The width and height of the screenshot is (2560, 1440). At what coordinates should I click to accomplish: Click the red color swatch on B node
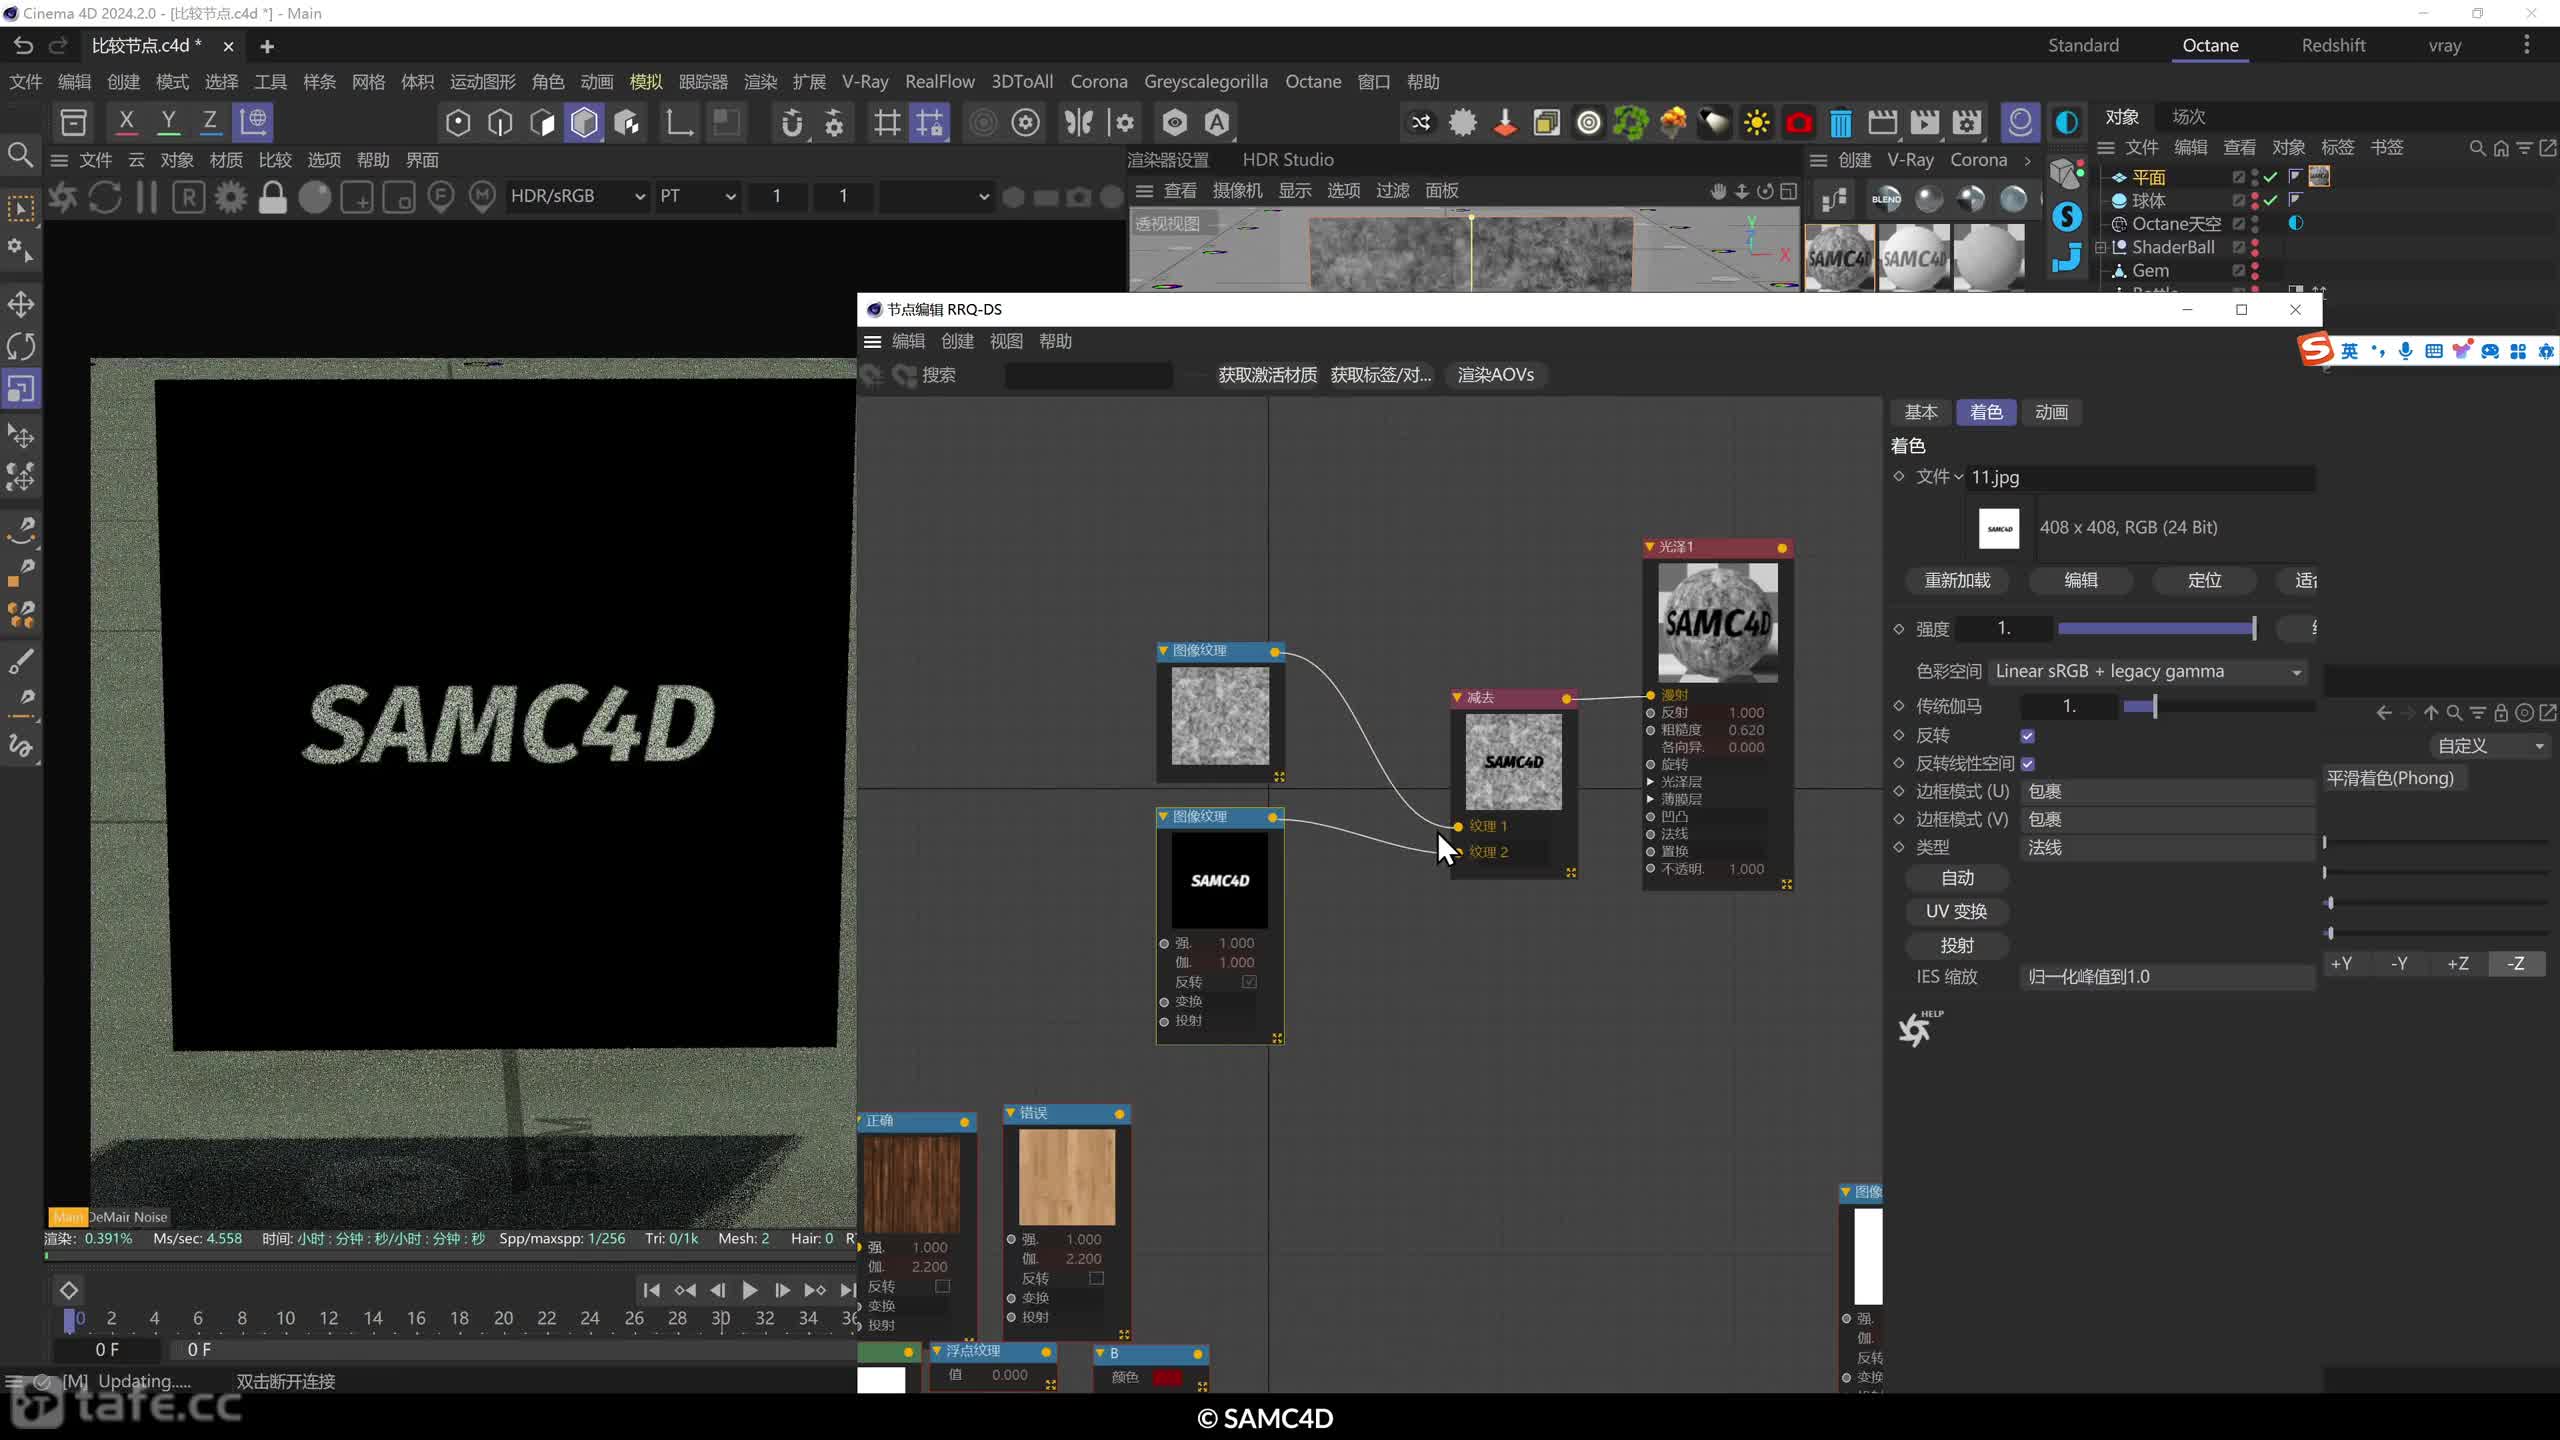pyautogui.click(x=1166, y=1377)
